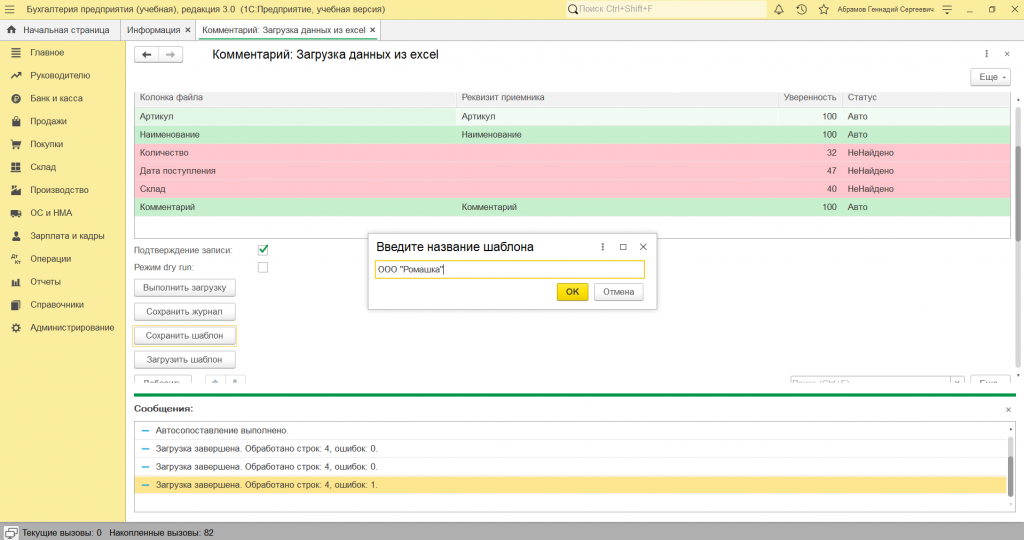Select the Количество row
Screen dimensions: 1024x540
(572, 153)
